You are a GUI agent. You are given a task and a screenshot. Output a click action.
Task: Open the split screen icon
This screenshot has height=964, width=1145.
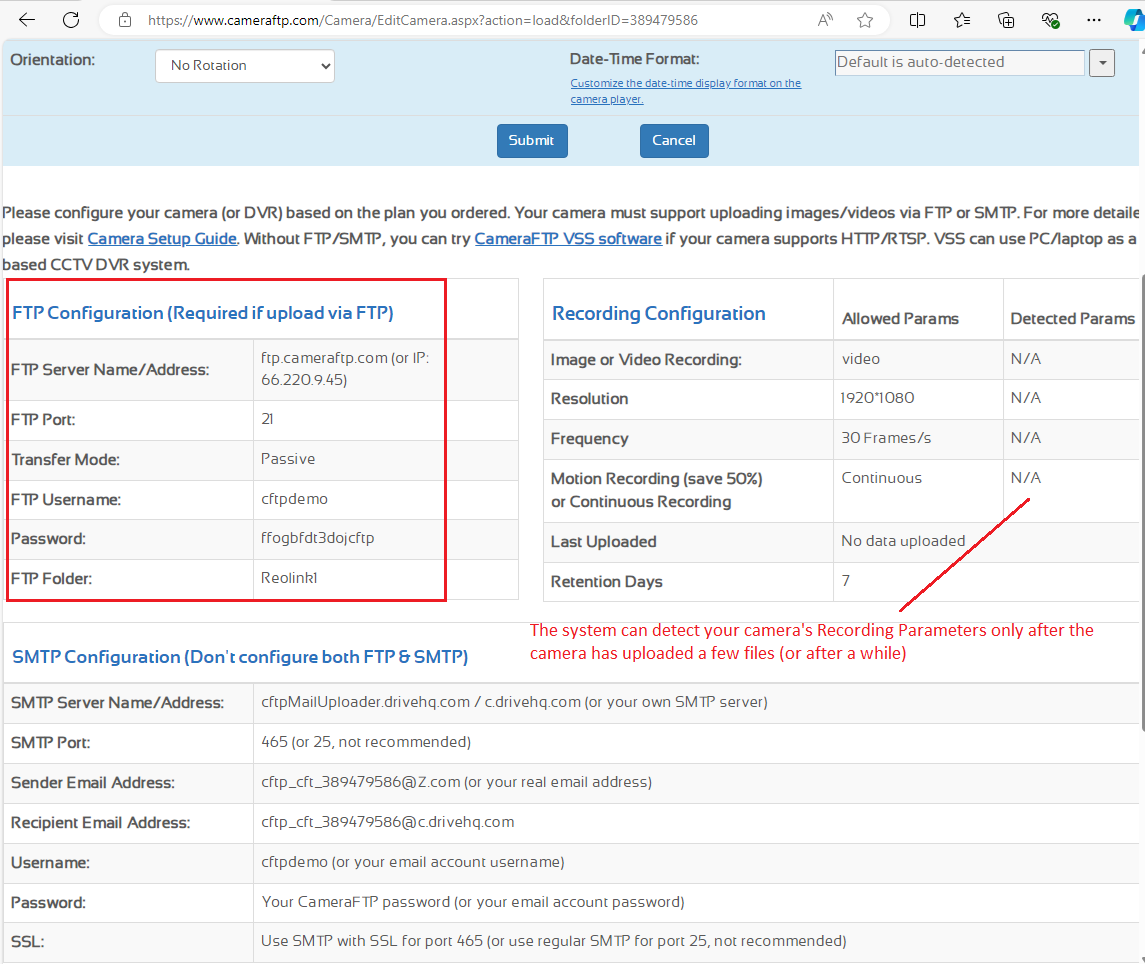click(x=918, y=20)
